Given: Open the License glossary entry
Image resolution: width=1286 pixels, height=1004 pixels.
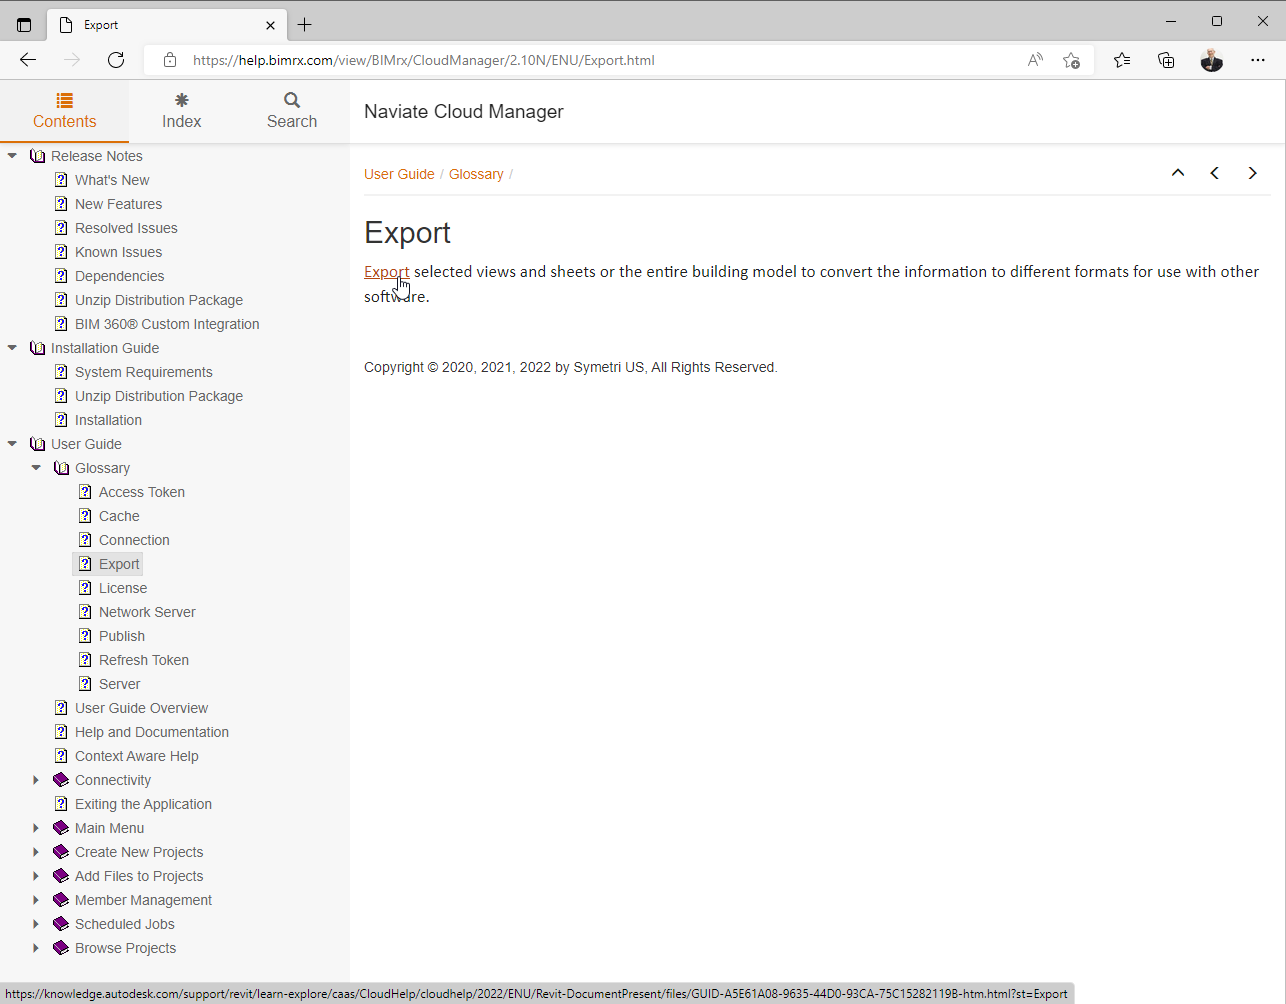Looking at the screenshot, I should tap(123, 588).
